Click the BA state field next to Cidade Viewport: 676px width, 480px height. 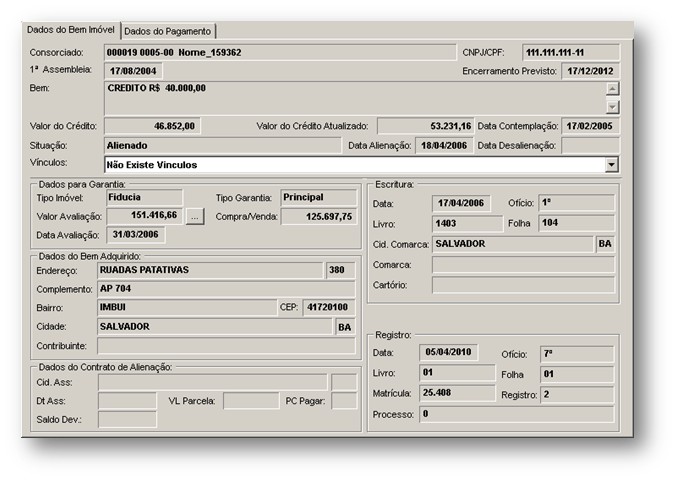[x=345, y=327]
